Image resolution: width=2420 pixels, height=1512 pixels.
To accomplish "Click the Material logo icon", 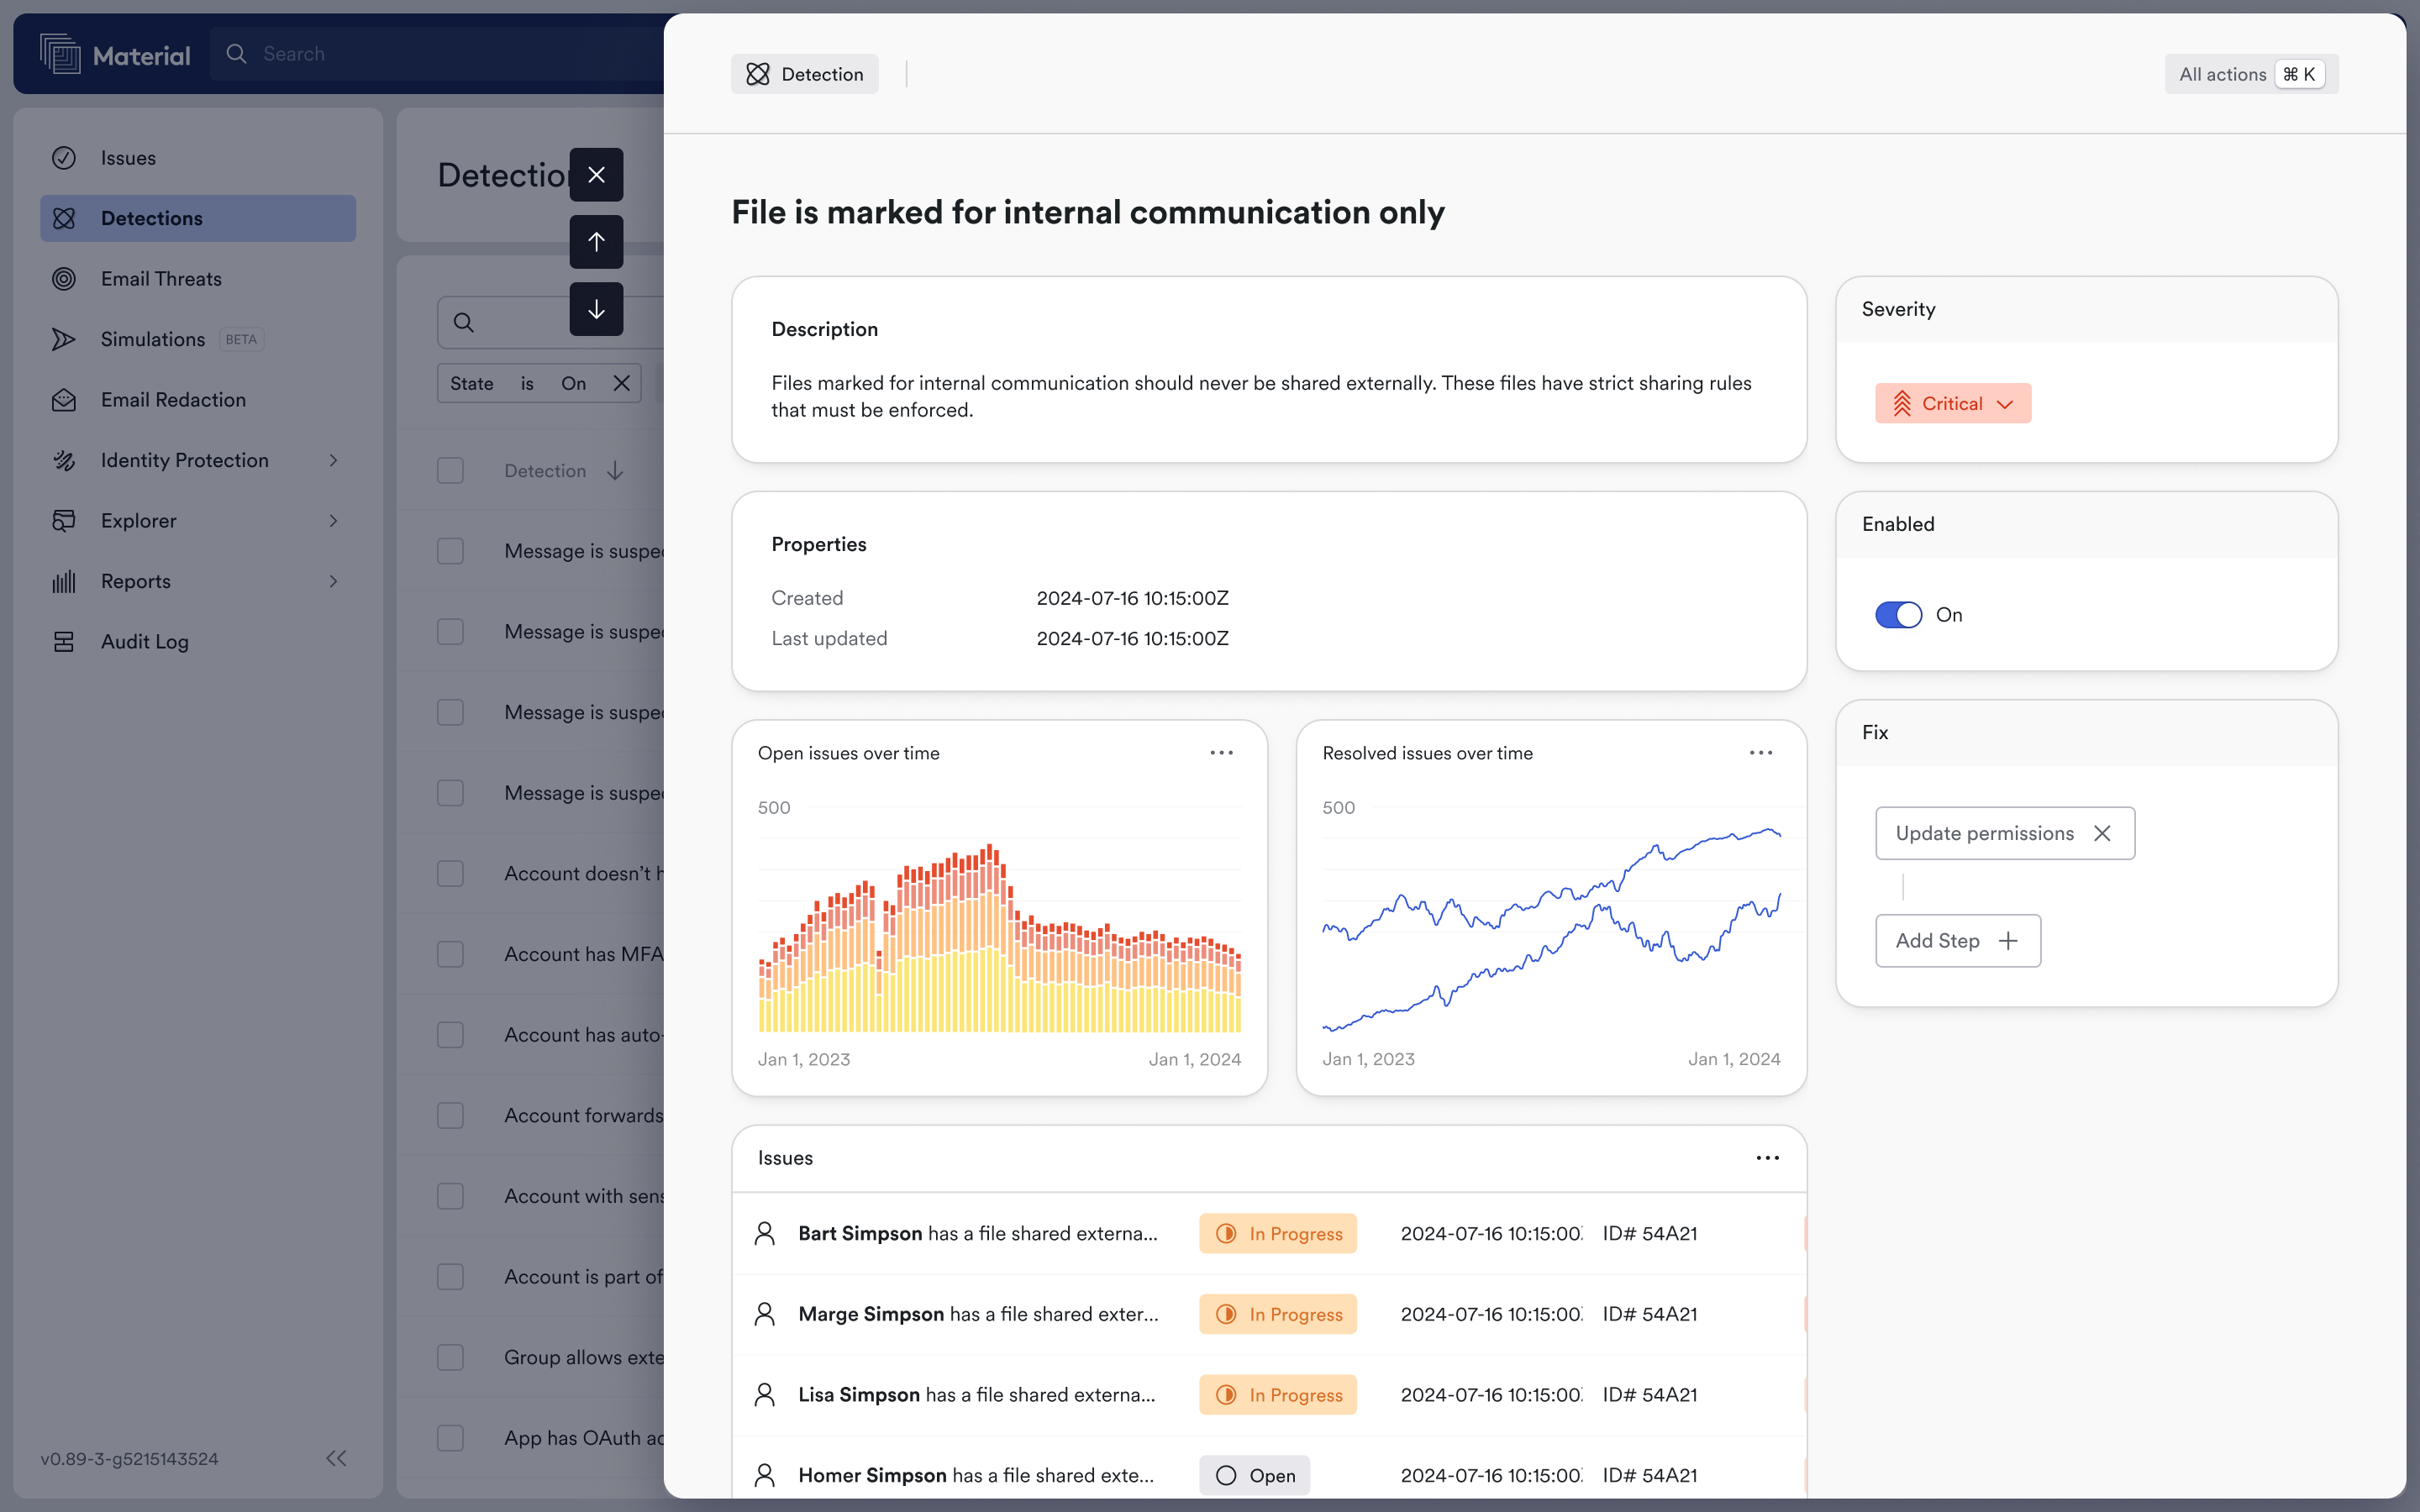I will pos(60,54).
